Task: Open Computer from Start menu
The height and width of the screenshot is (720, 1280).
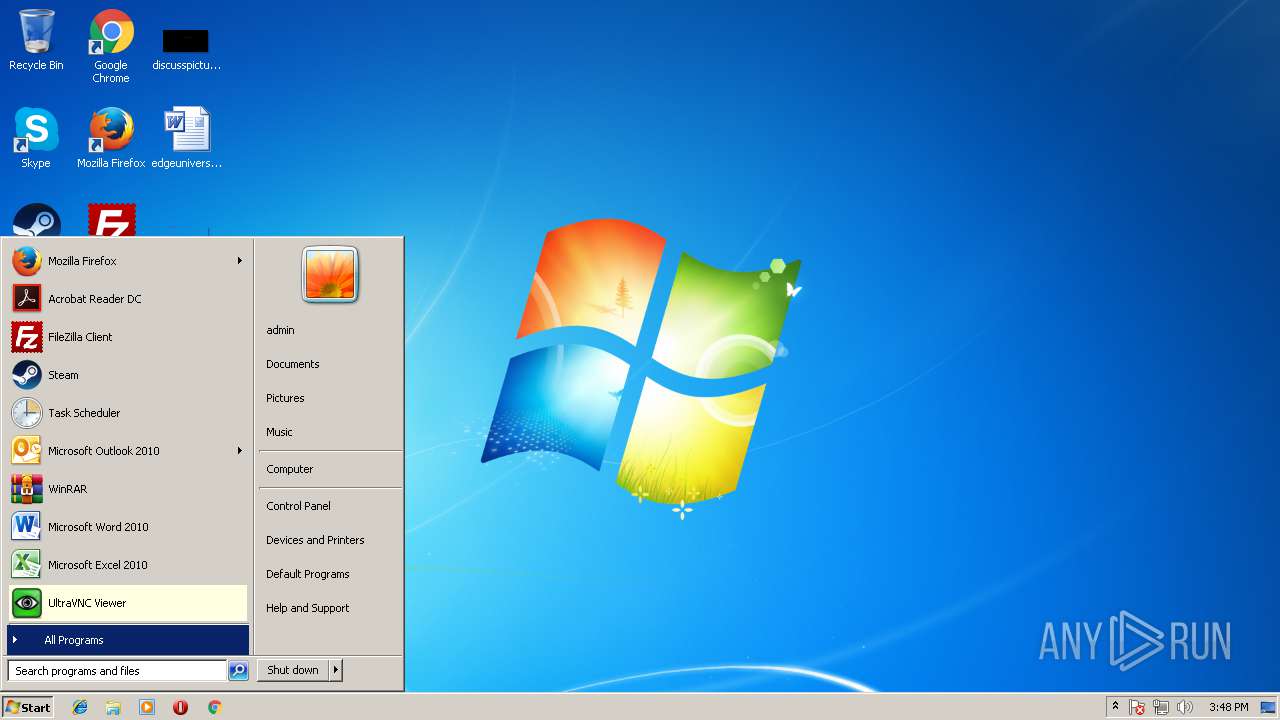Action: click(x=289, y=469)
